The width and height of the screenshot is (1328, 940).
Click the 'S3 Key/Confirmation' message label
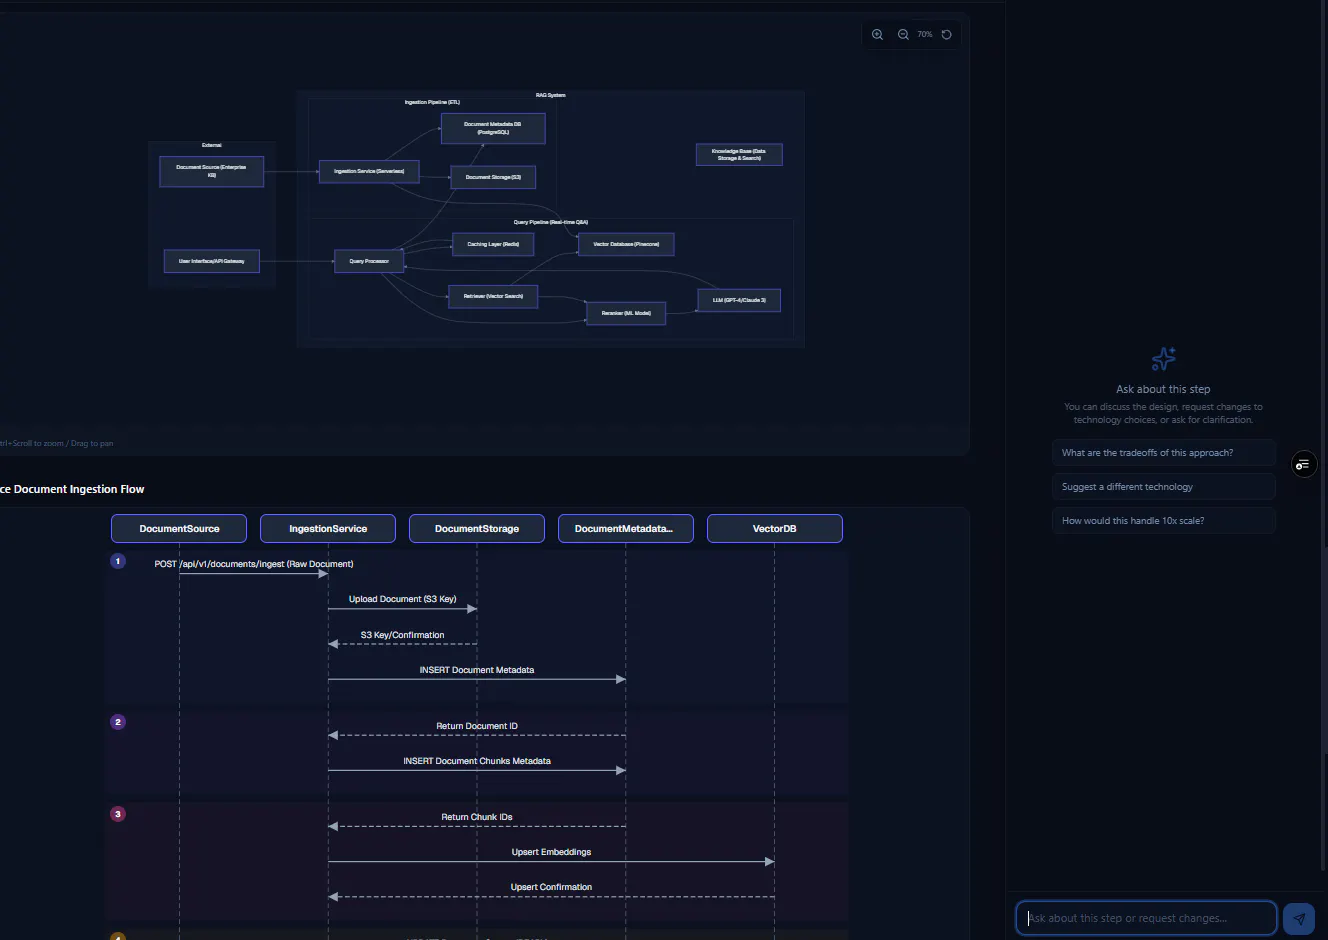[x=402, y=635]
